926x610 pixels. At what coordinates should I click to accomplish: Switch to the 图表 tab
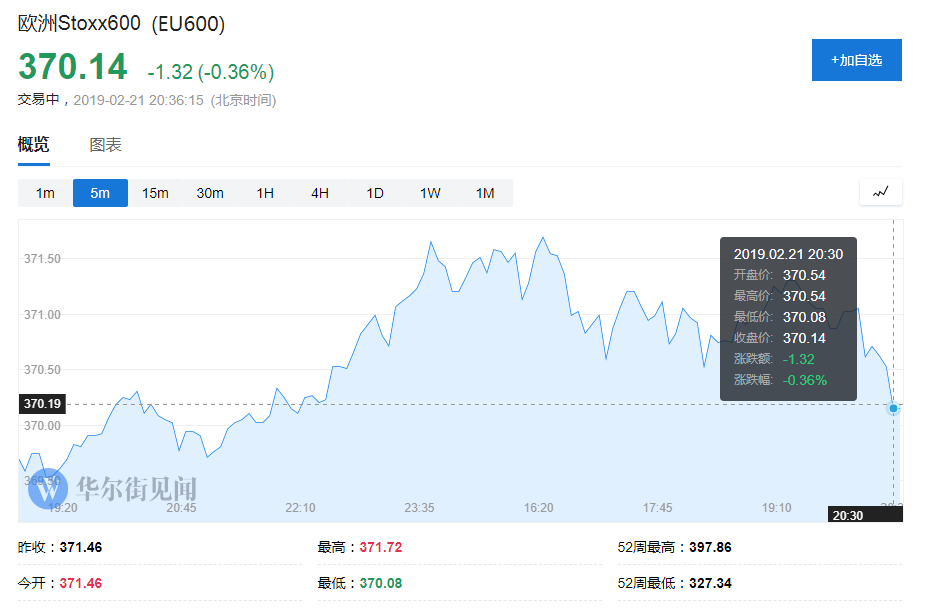[x=105, y=145]
